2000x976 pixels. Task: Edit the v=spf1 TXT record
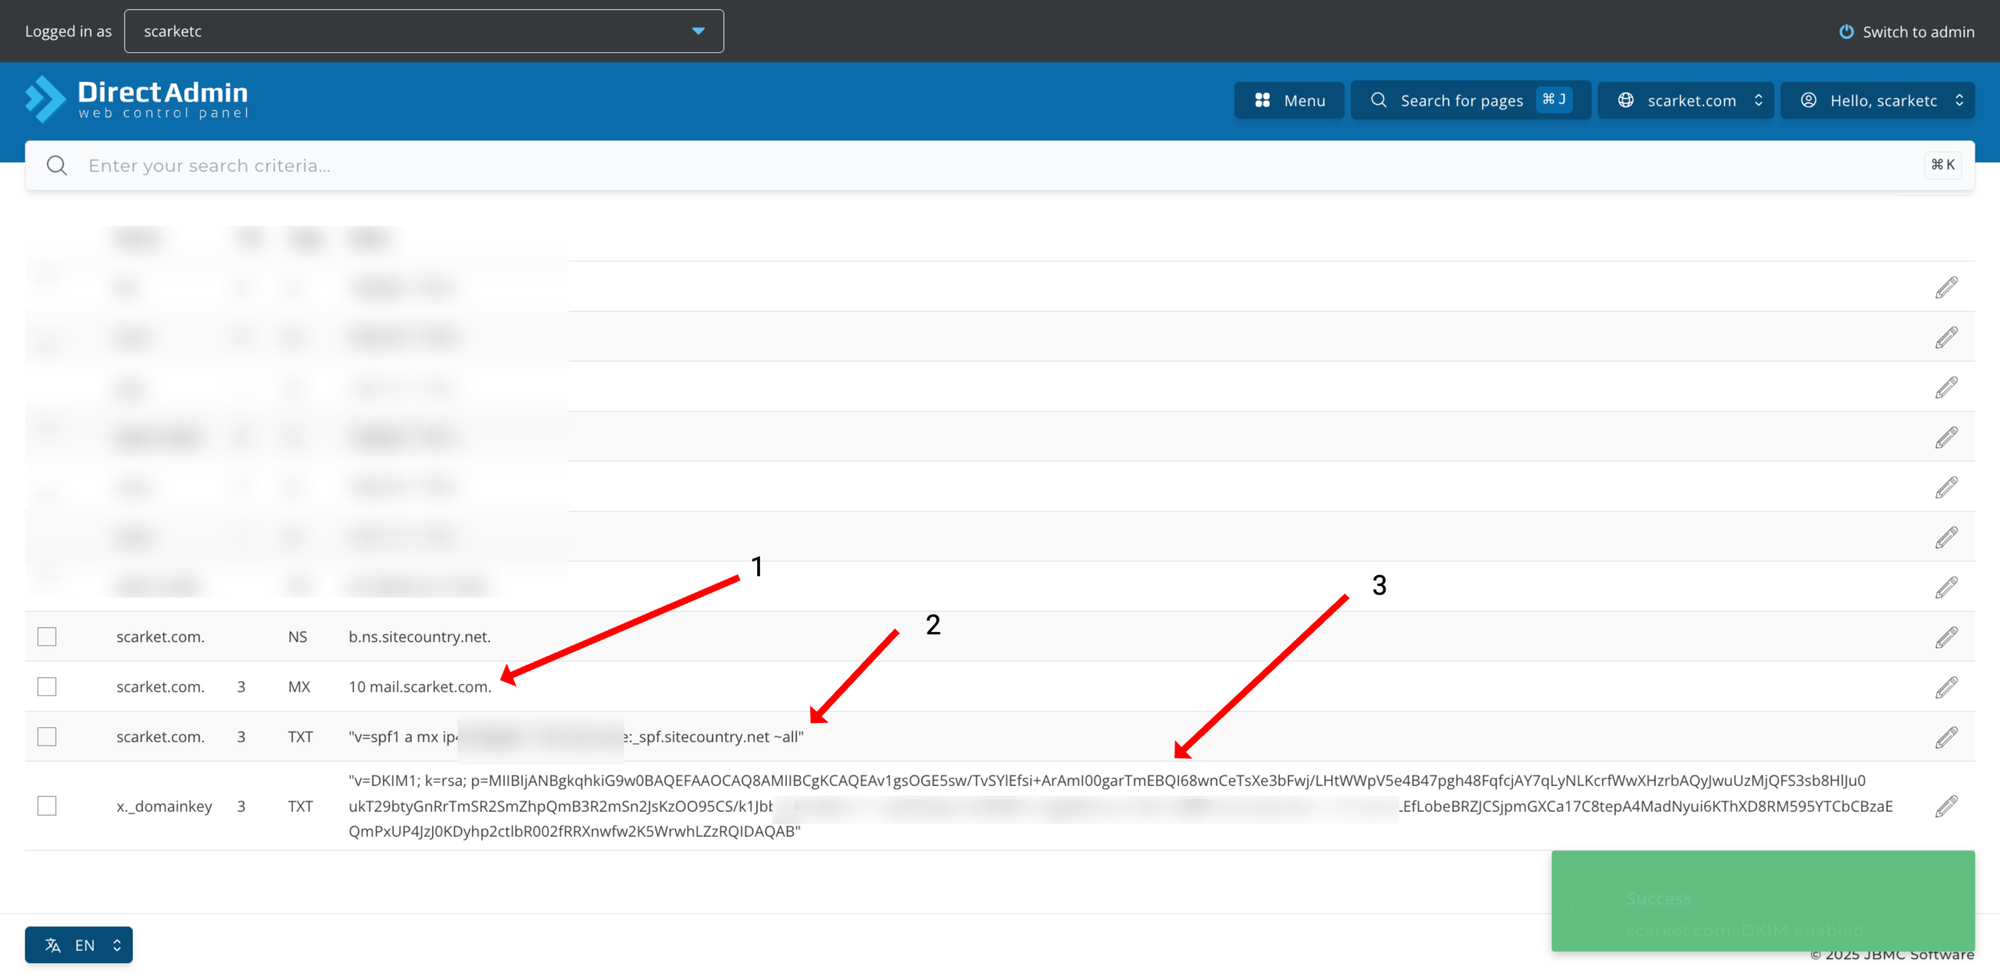1946,737
